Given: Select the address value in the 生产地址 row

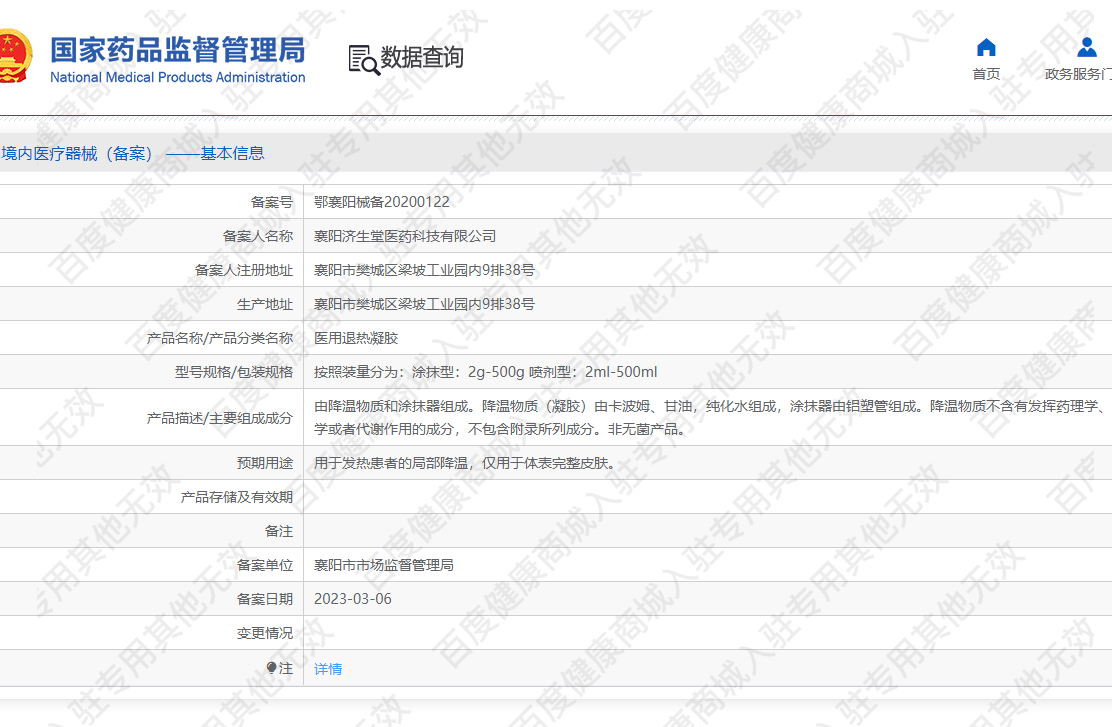Looking at the screenshot, I should [x=424, y=304].
